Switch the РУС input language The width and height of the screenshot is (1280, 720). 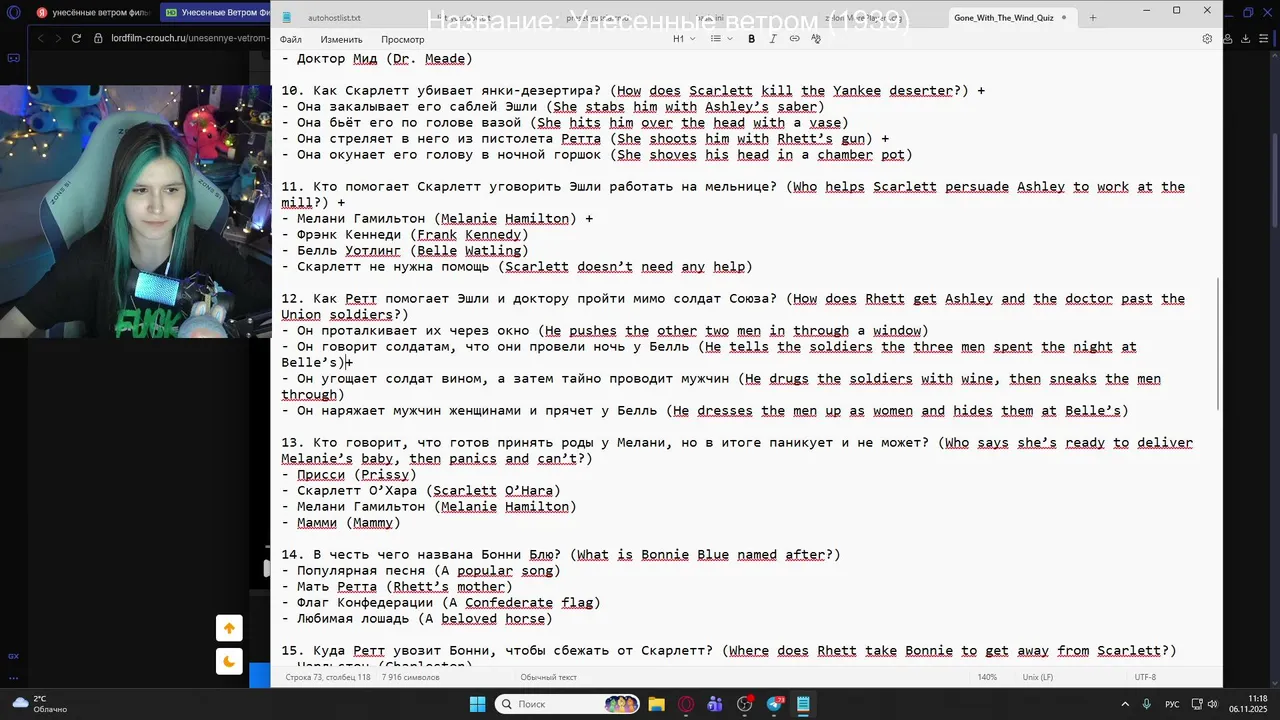pyautogui.click(x=1172, y=704)
